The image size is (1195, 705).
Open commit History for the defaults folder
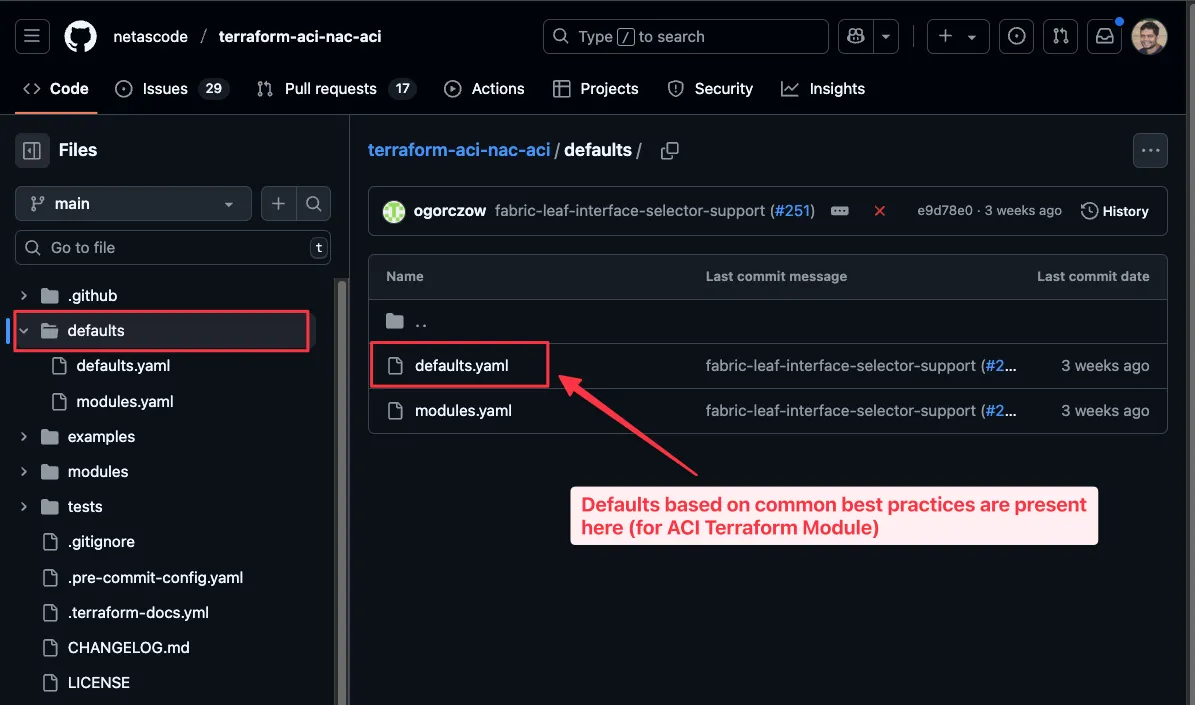[x=1115, y=211]
